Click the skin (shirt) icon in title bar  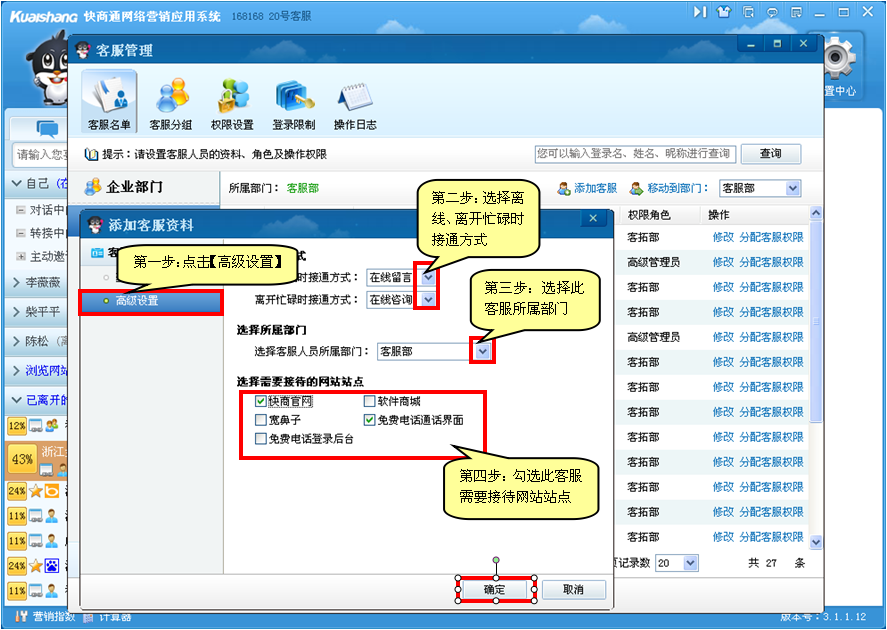click(723, 12)
